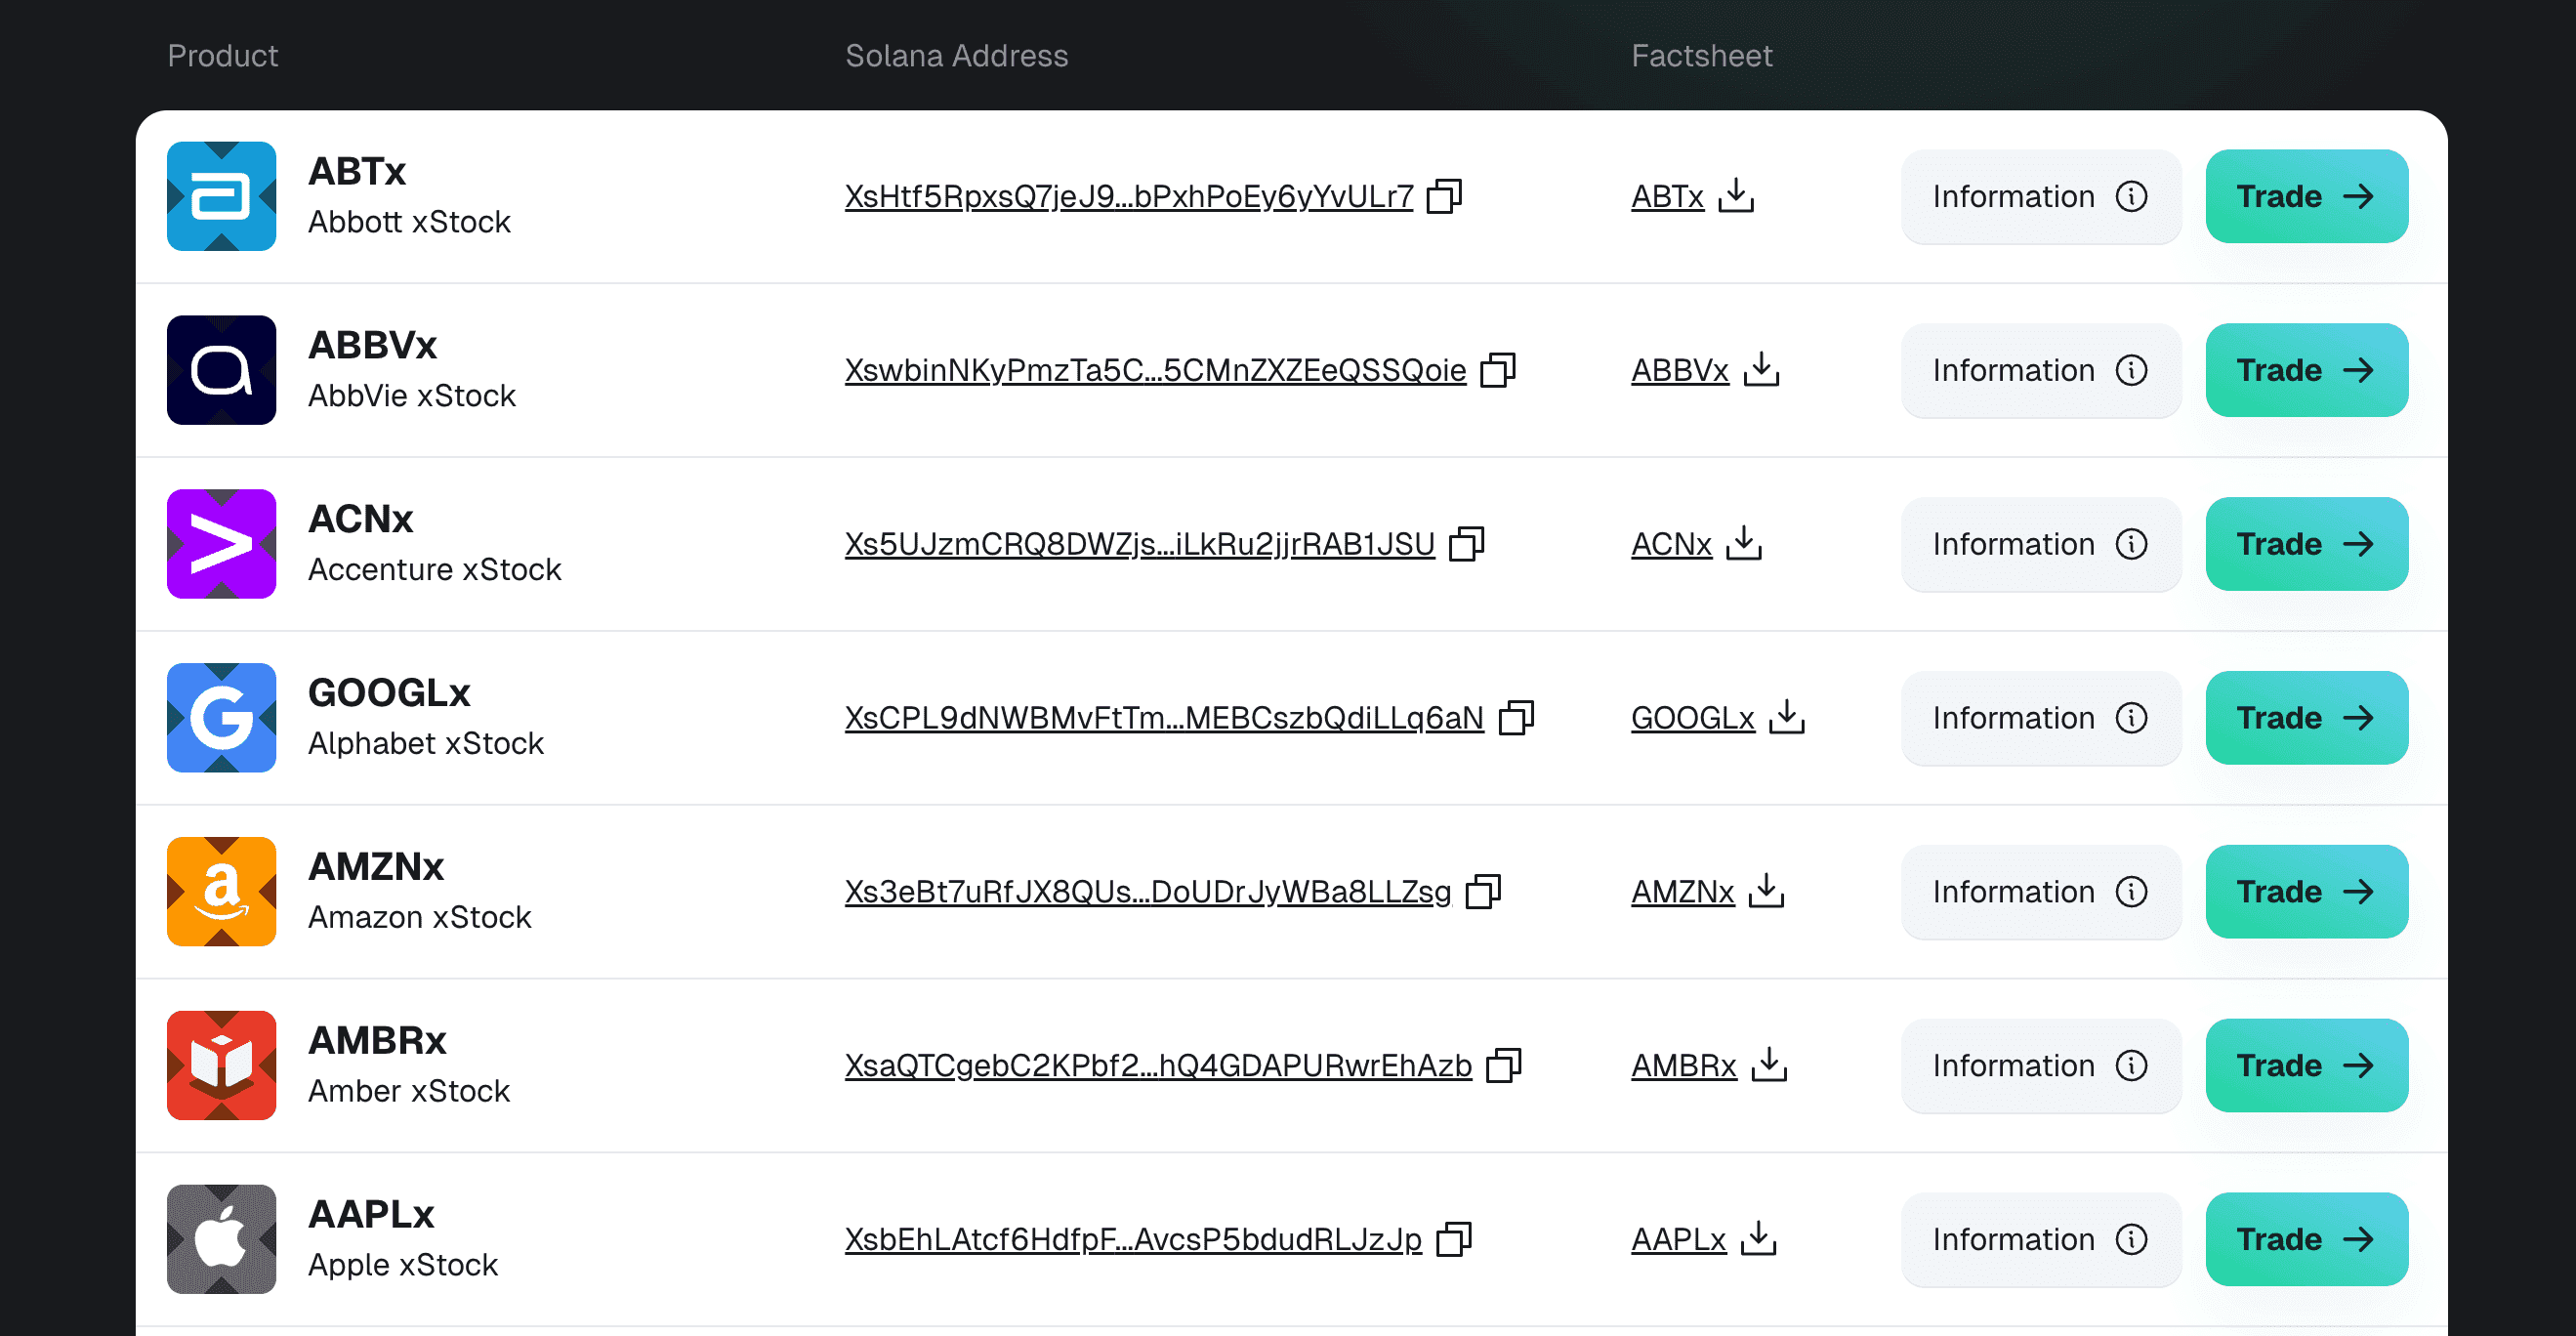
Task: Copy the AMZNx Solana address
Action: click(x=1483, y=892)
